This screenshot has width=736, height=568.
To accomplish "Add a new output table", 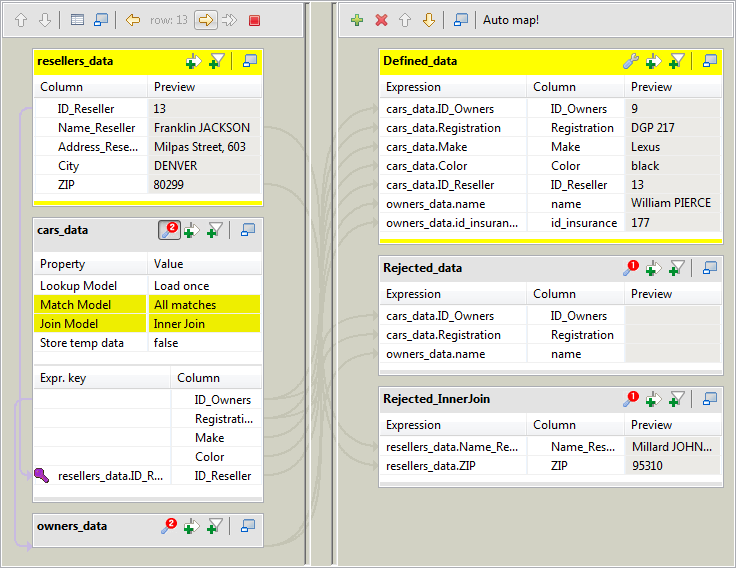I will tap(357, 20).
